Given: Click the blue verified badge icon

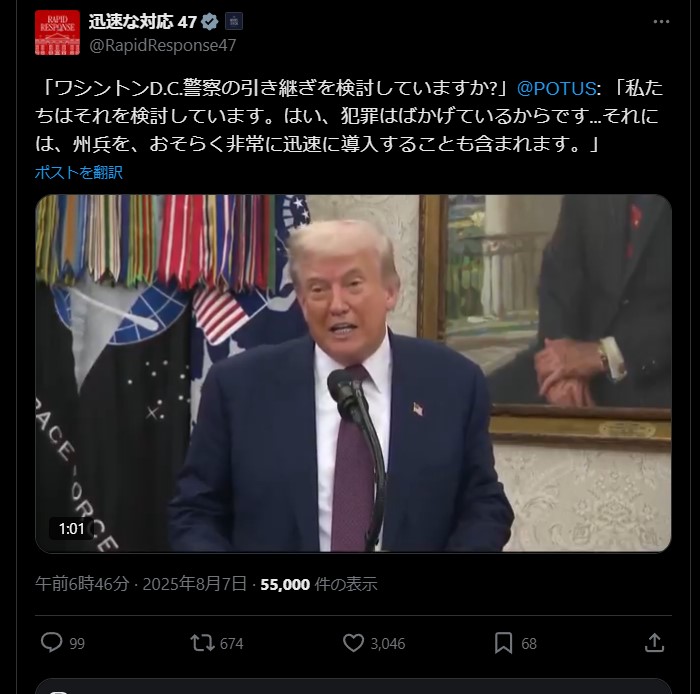Looking at the screenshot, I should point(209,21).
